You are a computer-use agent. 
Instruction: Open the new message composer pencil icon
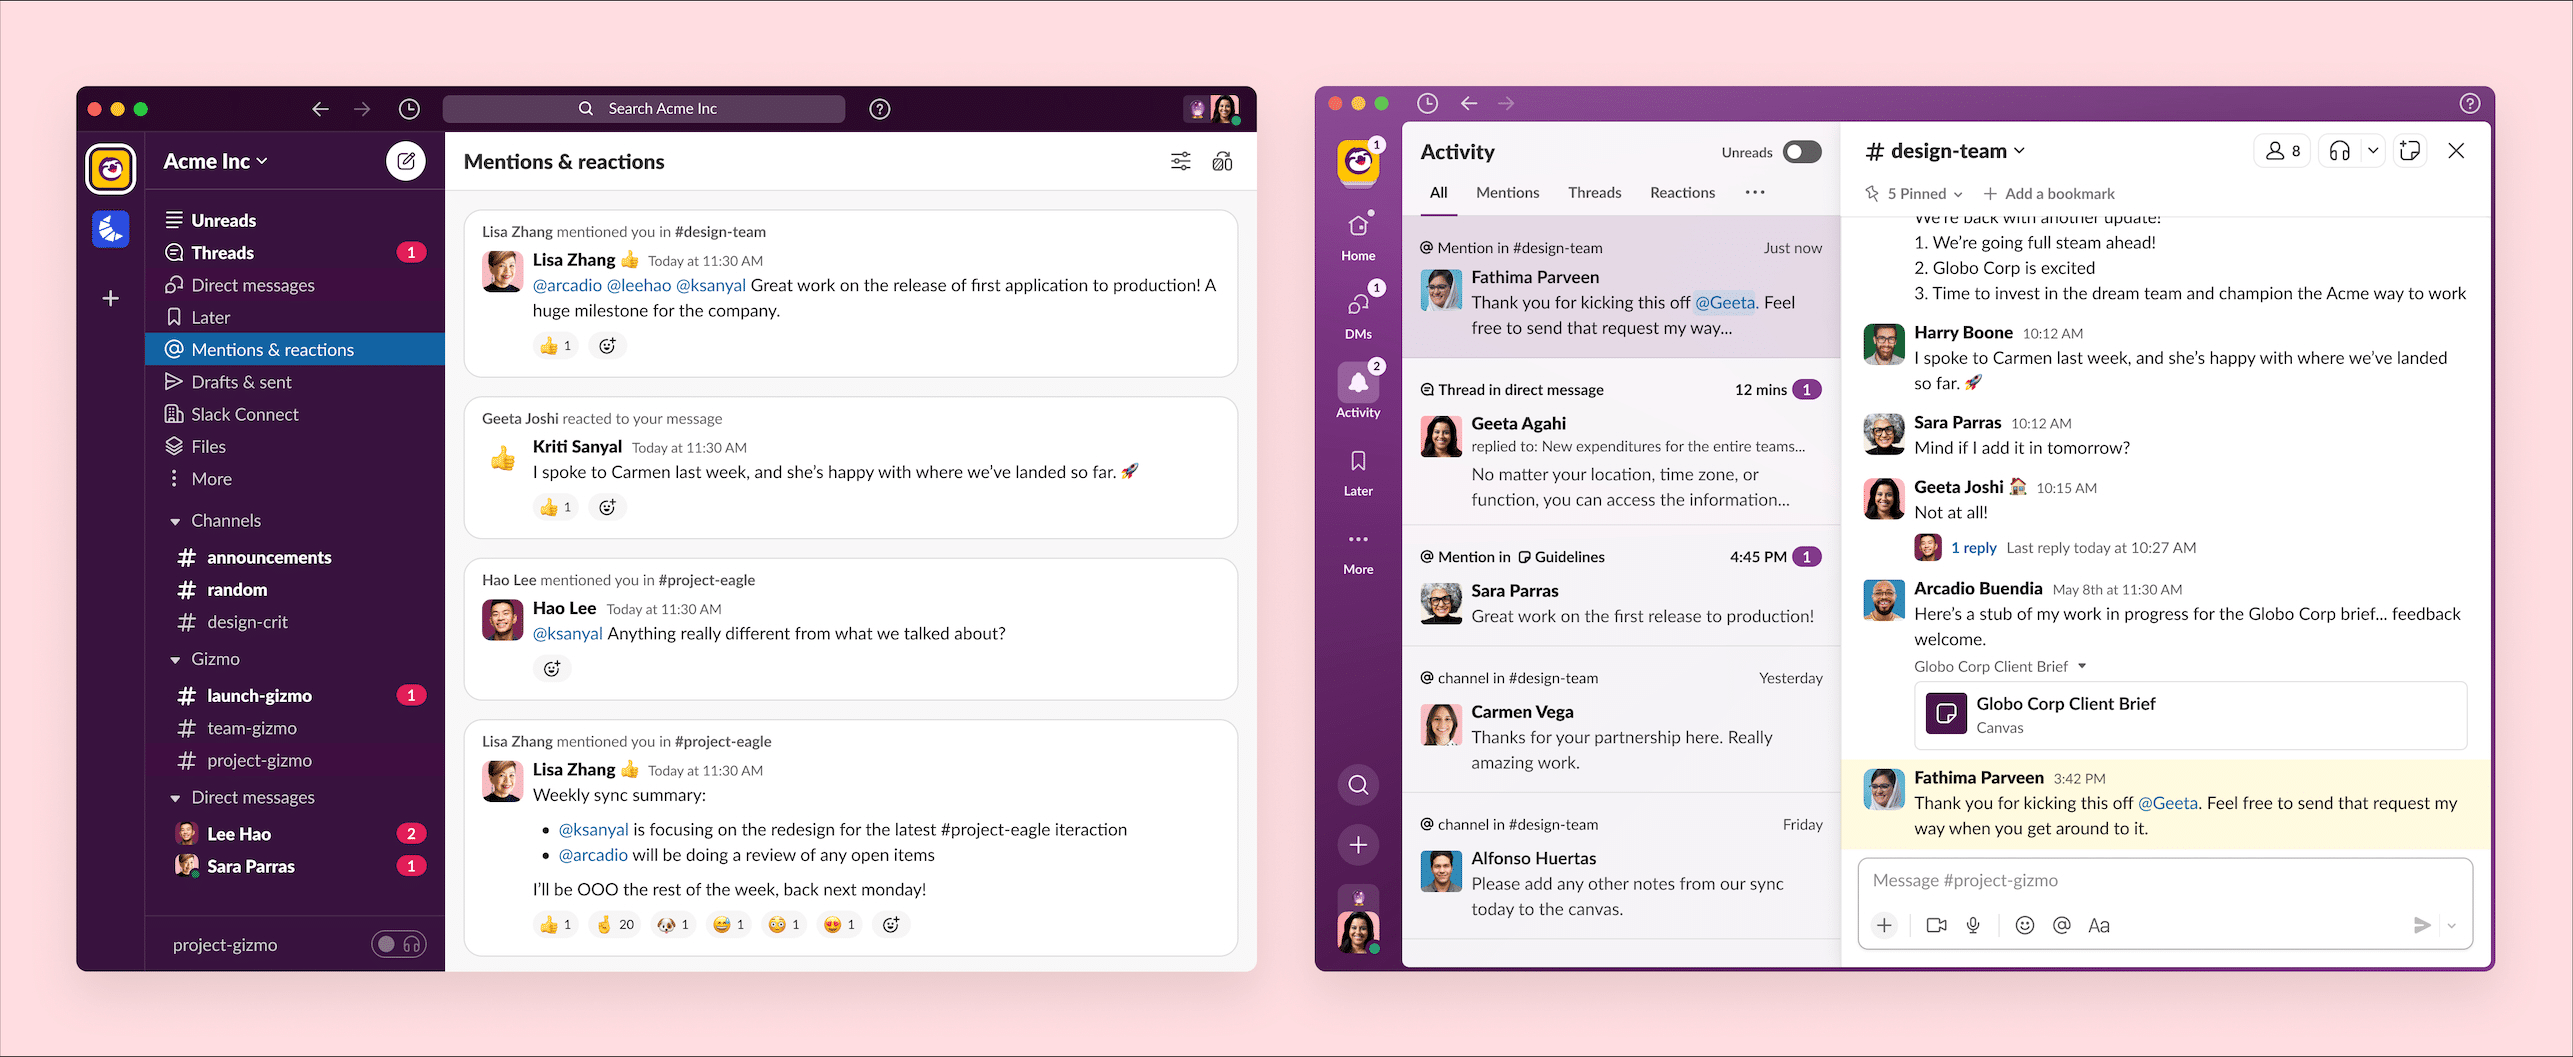coord(406,160)
